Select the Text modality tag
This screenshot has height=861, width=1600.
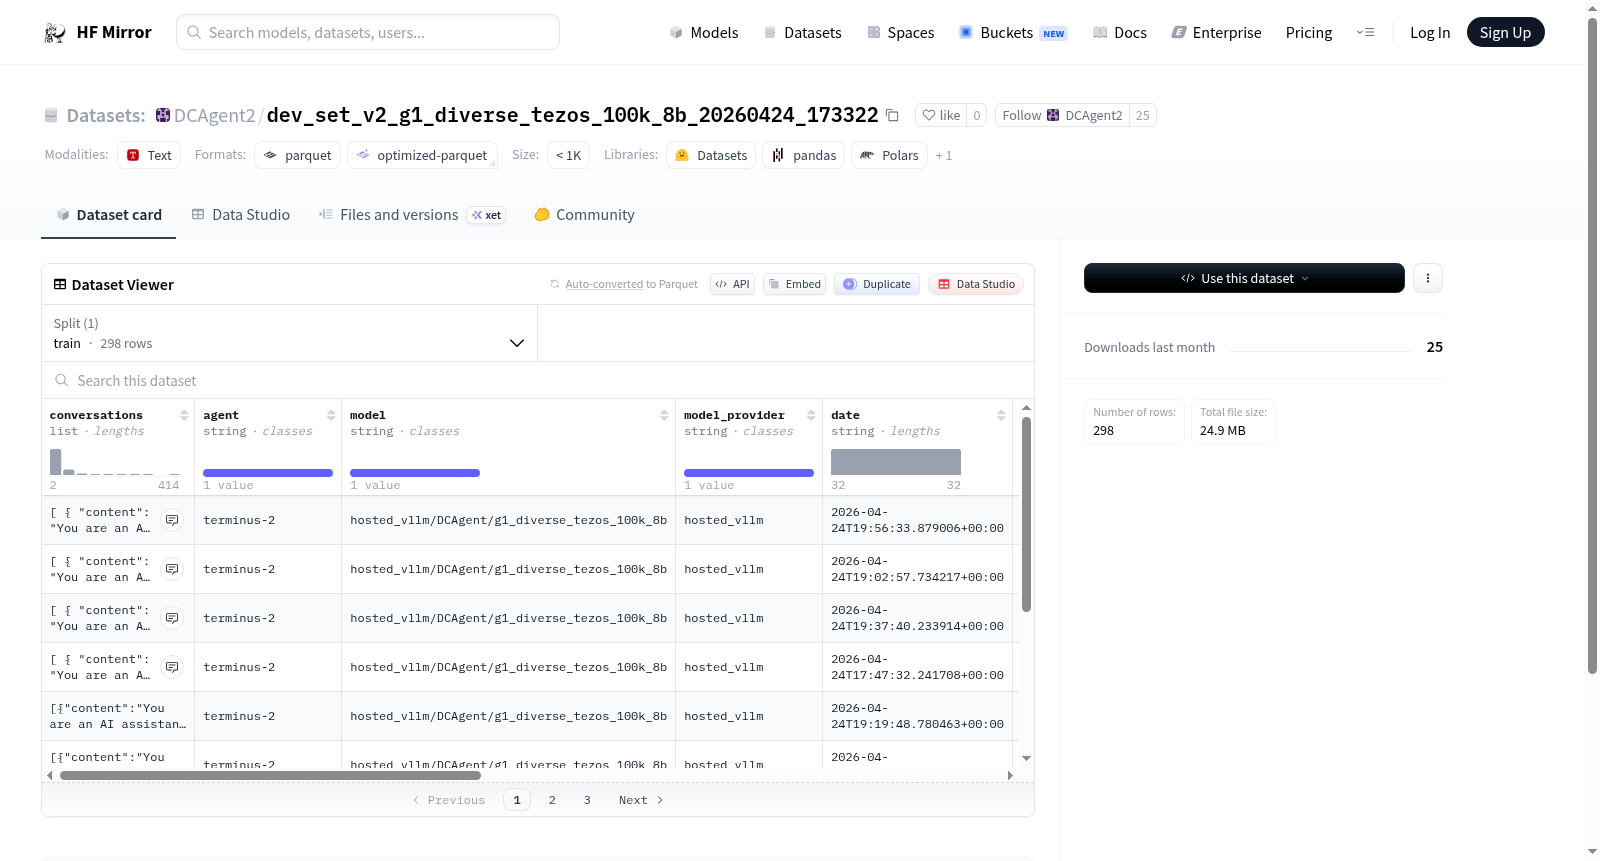(x=149, y=155)
